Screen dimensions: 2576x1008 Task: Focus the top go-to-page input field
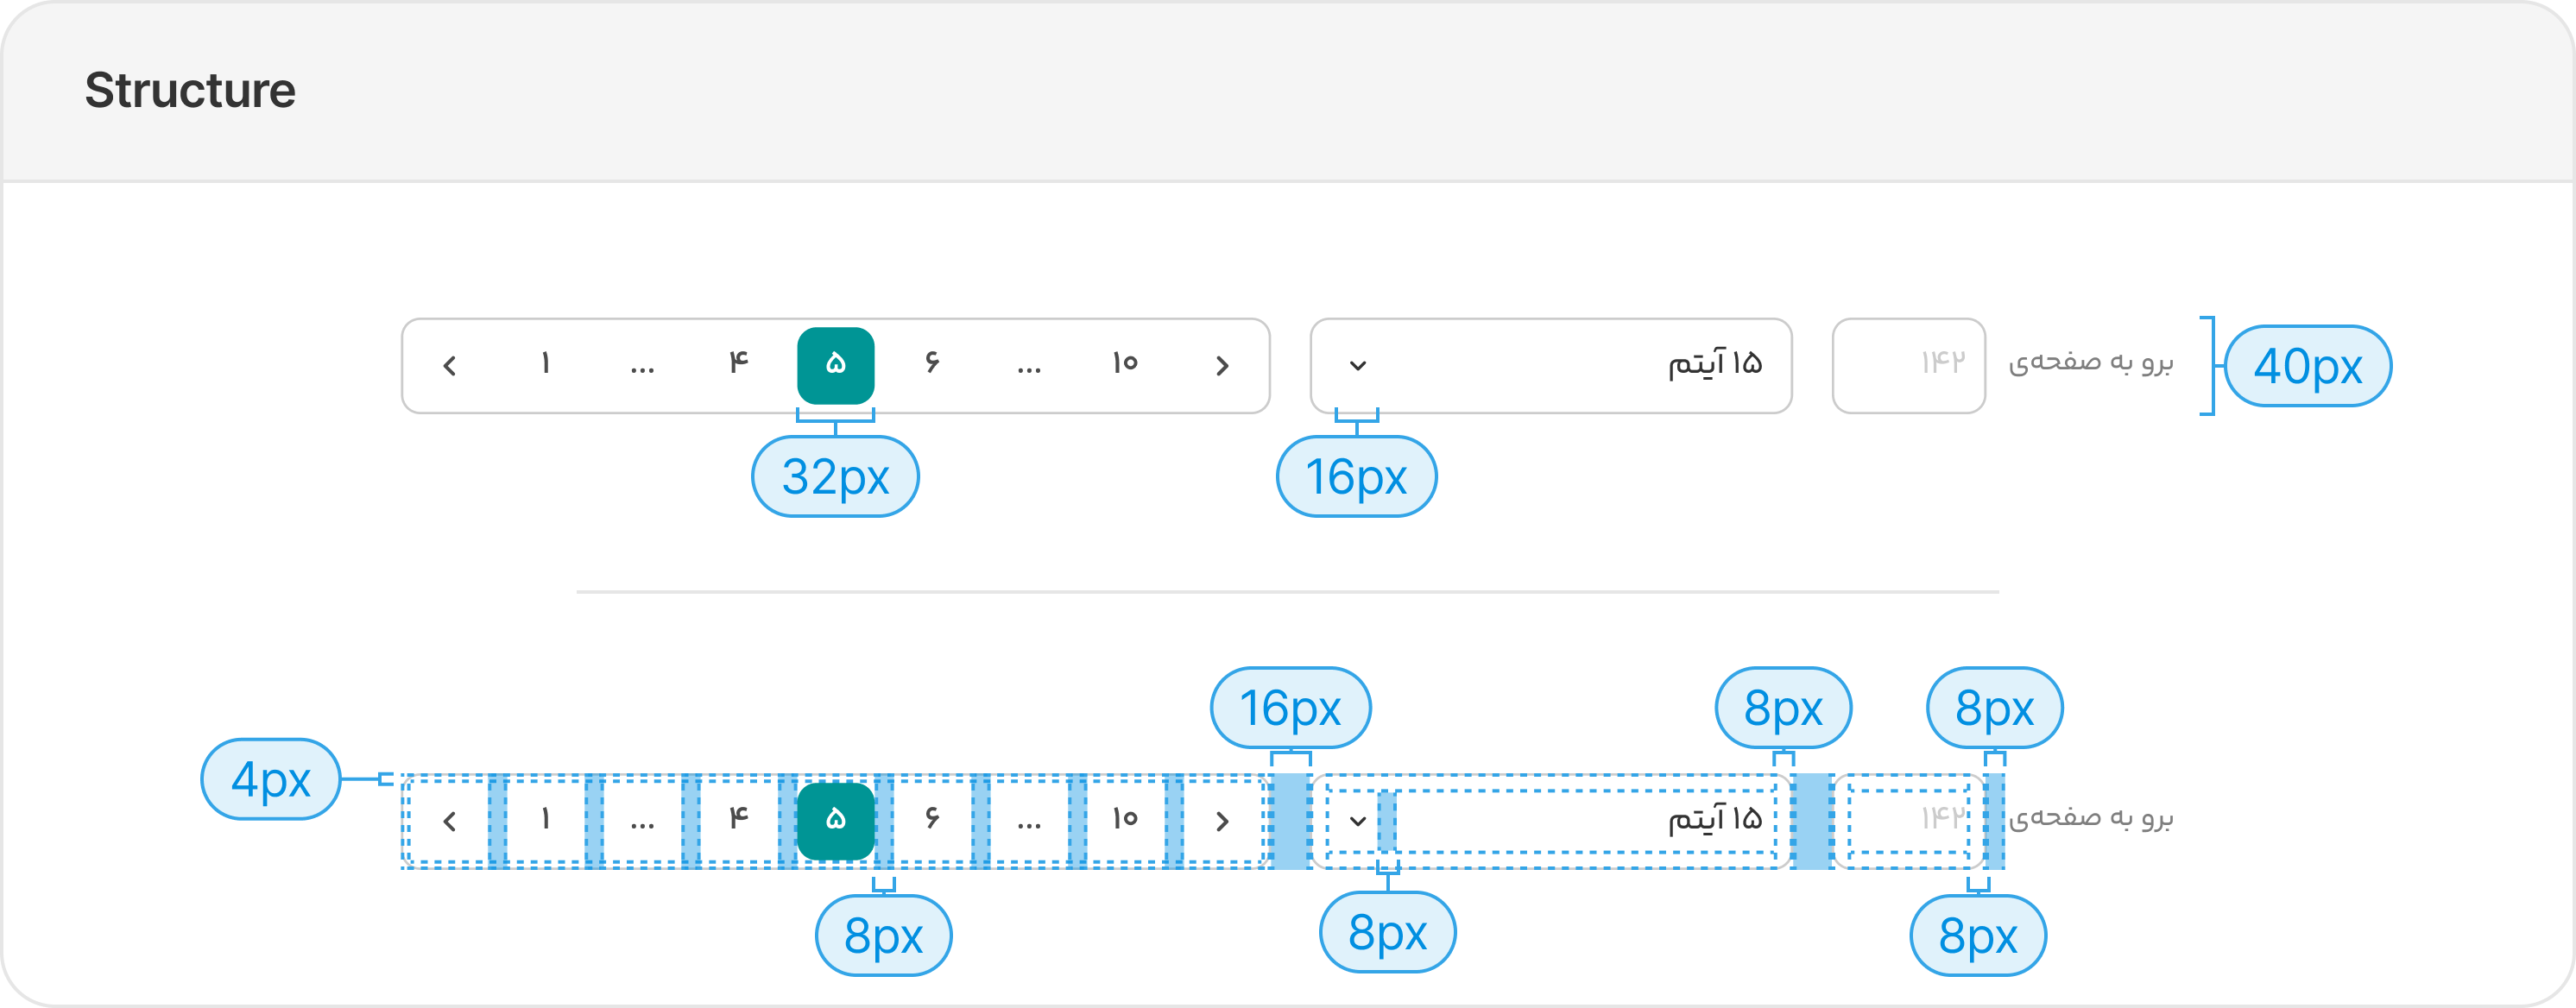point(1909,366)
